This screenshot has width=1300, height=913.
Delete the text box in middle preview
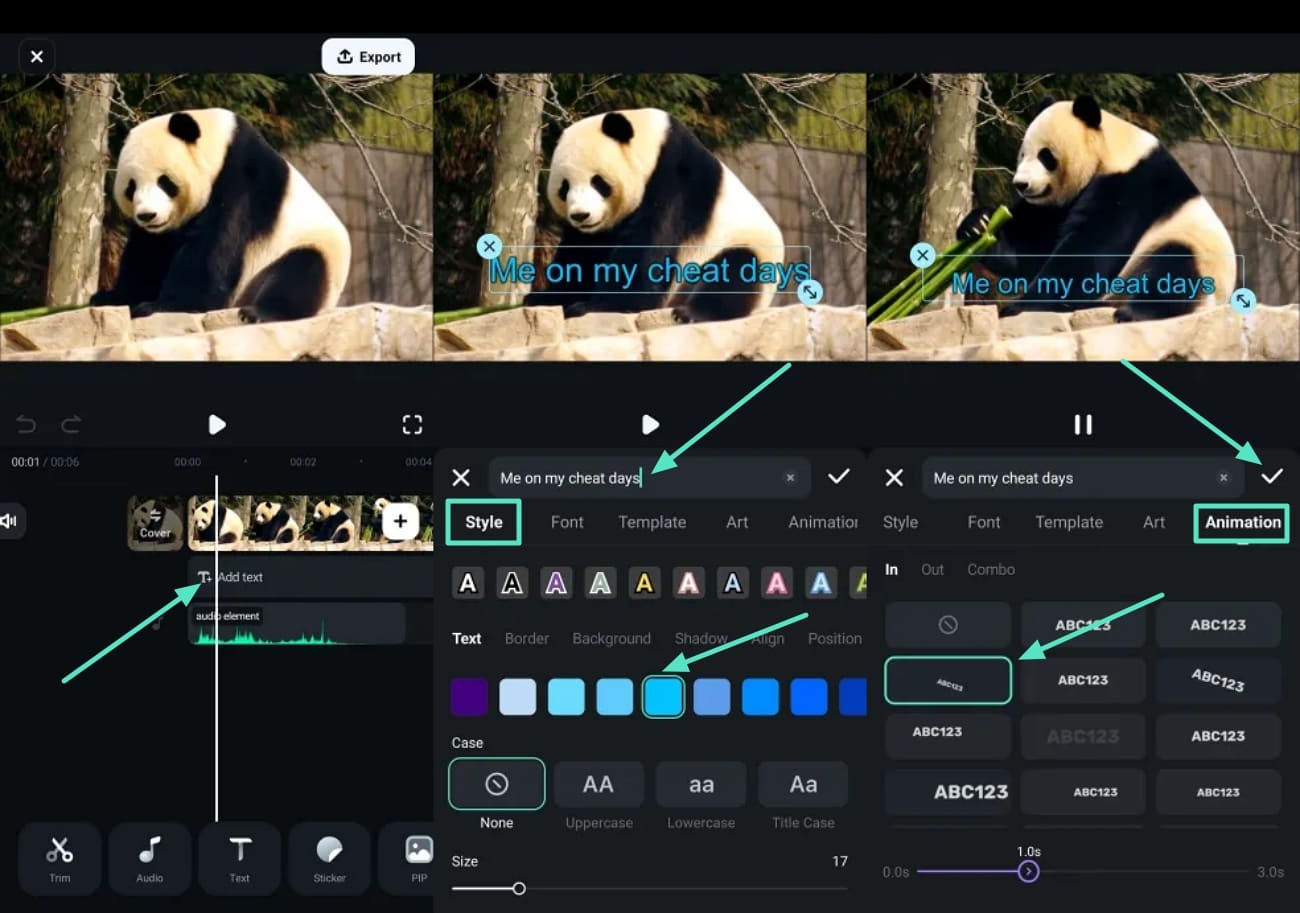[488, 246]
